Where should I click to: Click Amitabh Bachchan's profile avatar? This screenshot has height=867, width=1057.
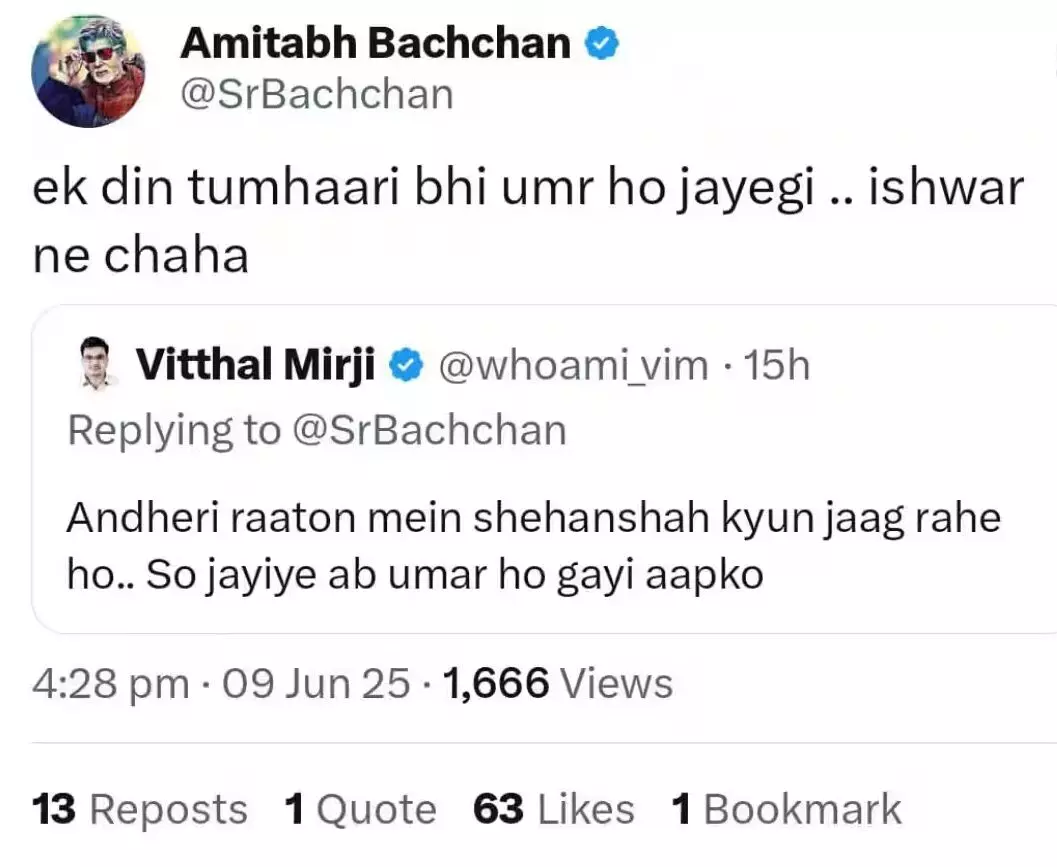[x=88, y=71]
